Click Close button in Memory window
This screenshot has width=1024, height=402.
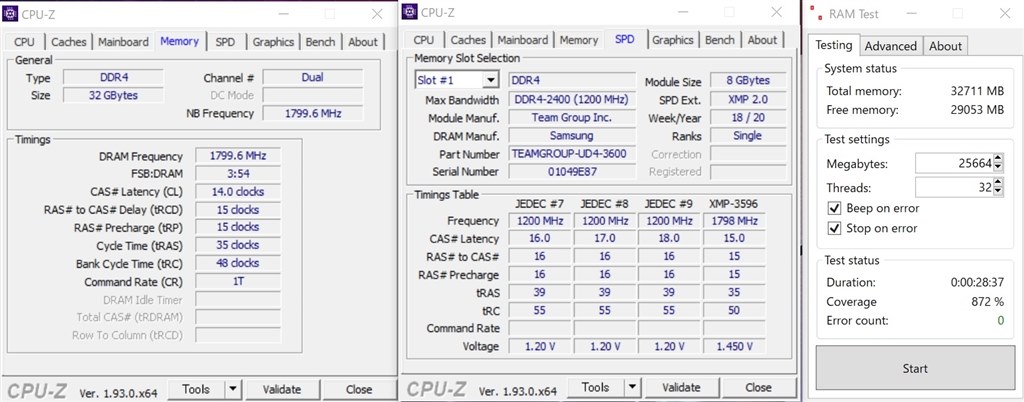point(359,390)
